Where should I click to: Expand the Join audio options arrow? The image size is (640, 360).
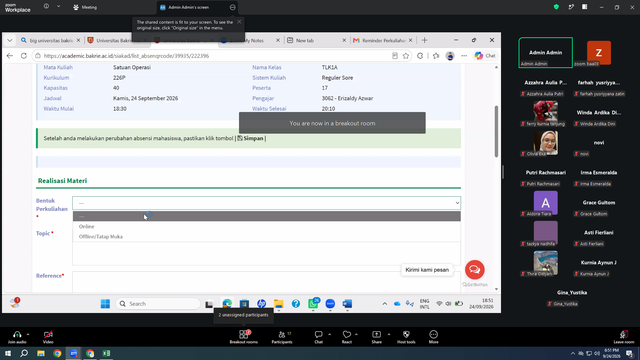point(28,334)
